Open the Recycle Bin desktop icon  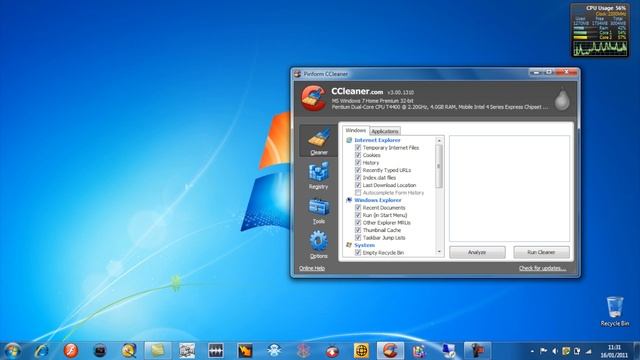click(615, 311)
